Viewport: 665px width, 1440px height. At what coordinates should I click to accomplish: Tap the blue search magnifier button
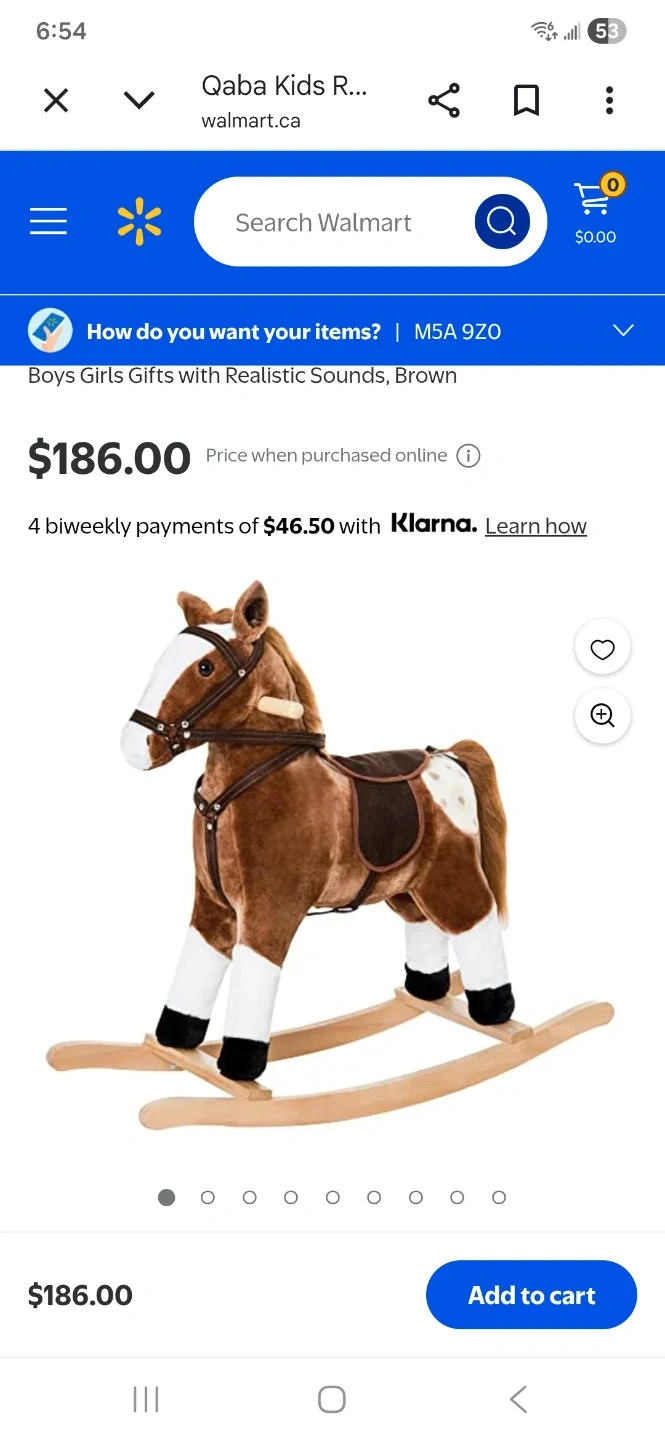pyautogui.click(x=502, y=222)
